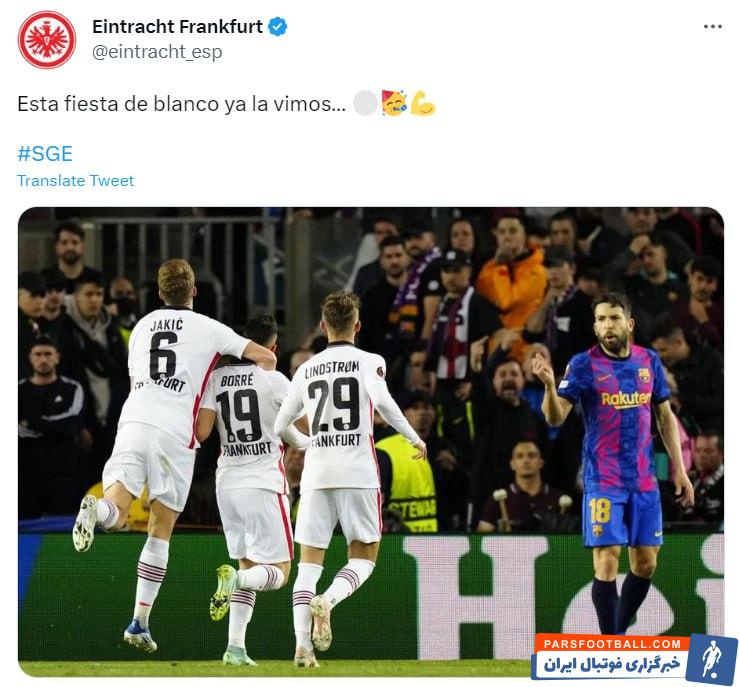Click the blue verified badge icon
Image resolution: width=739 pixels, height=687 pixels.
[278, 26]
